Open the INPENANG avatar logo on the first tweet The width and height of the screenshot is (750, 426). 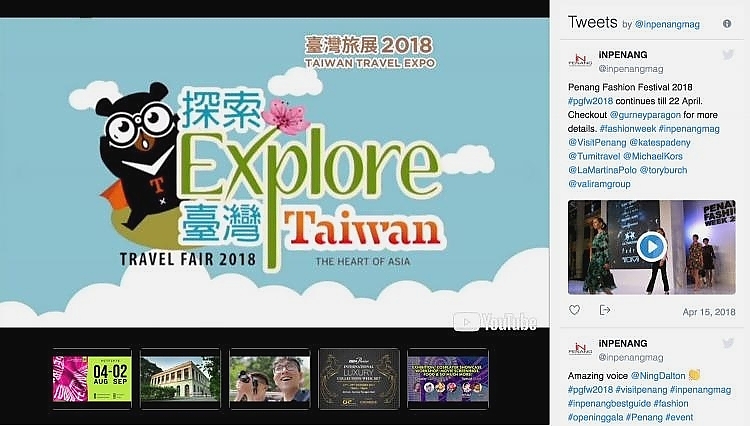tap(580, 60)
